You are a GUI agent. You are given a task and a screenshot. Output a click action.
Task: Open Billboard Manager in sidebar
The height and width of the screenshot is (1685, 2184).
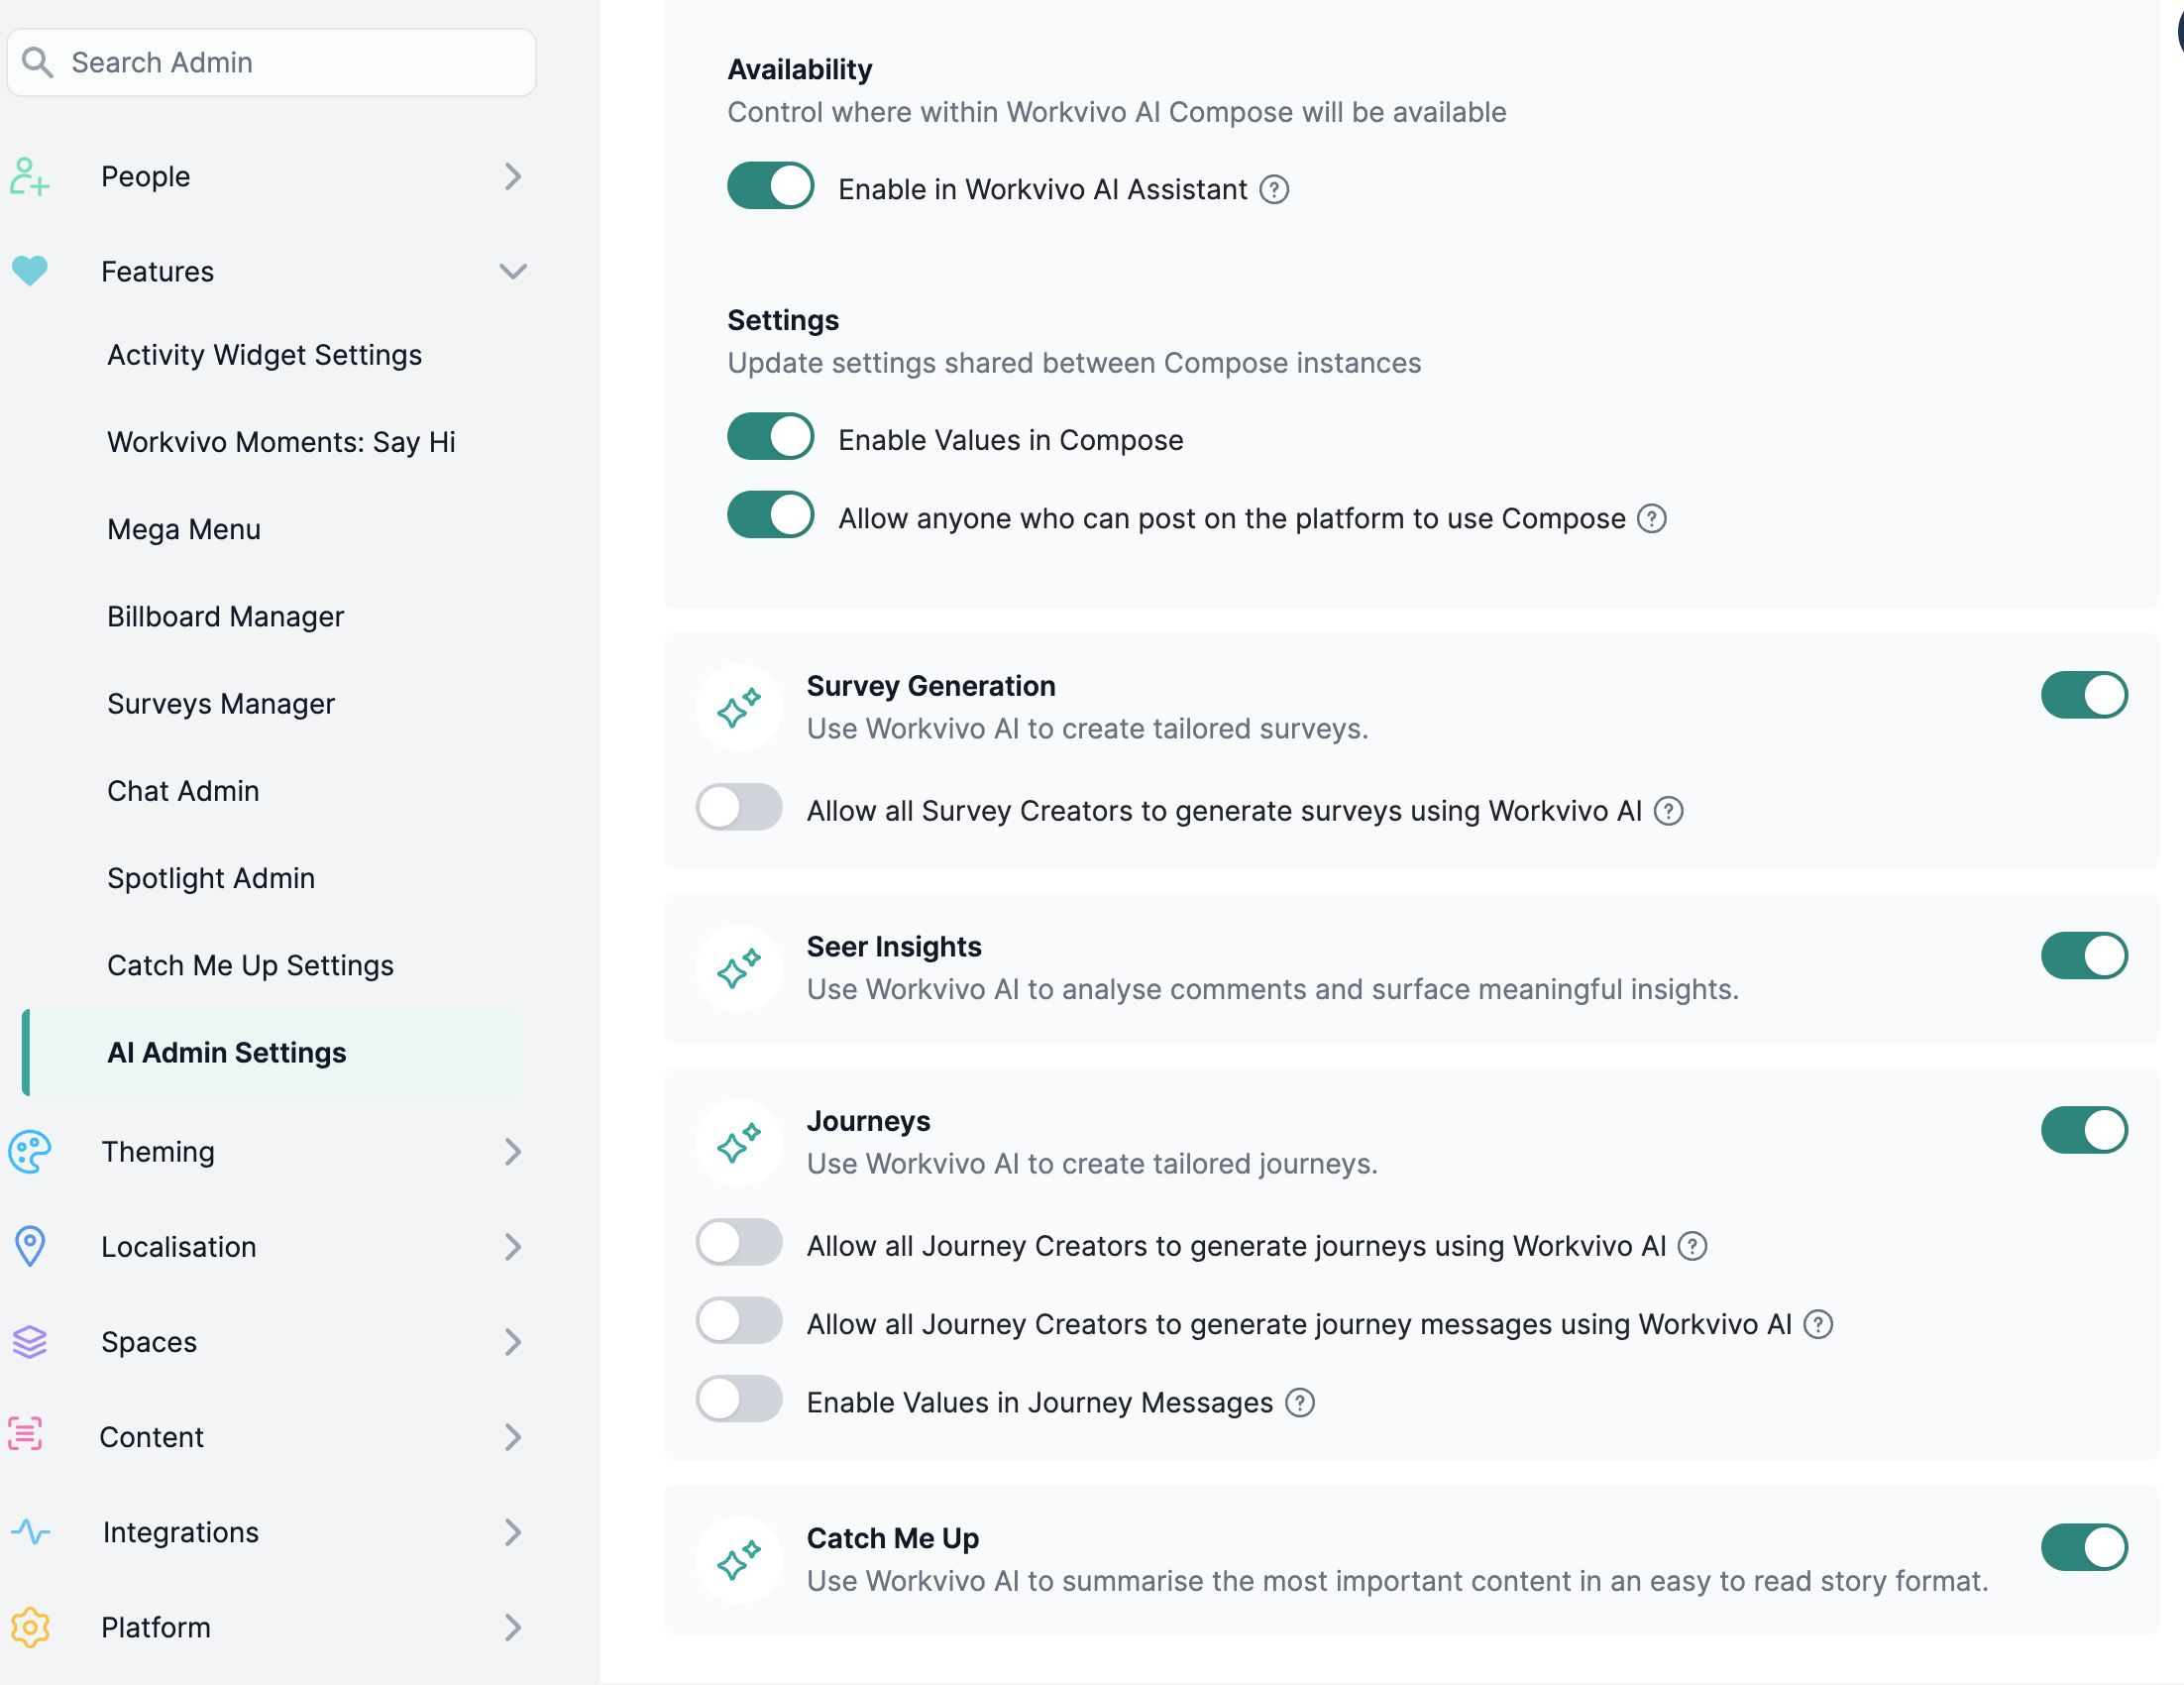point(225,617)
